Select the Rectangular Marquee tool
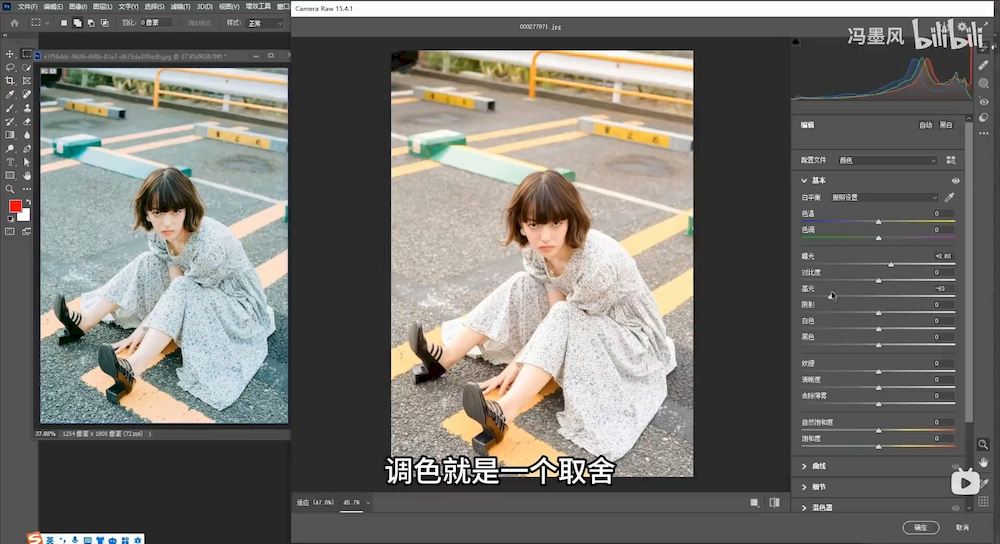The image size is (1000, 544). pyautogui.click(x=26, y=54)
